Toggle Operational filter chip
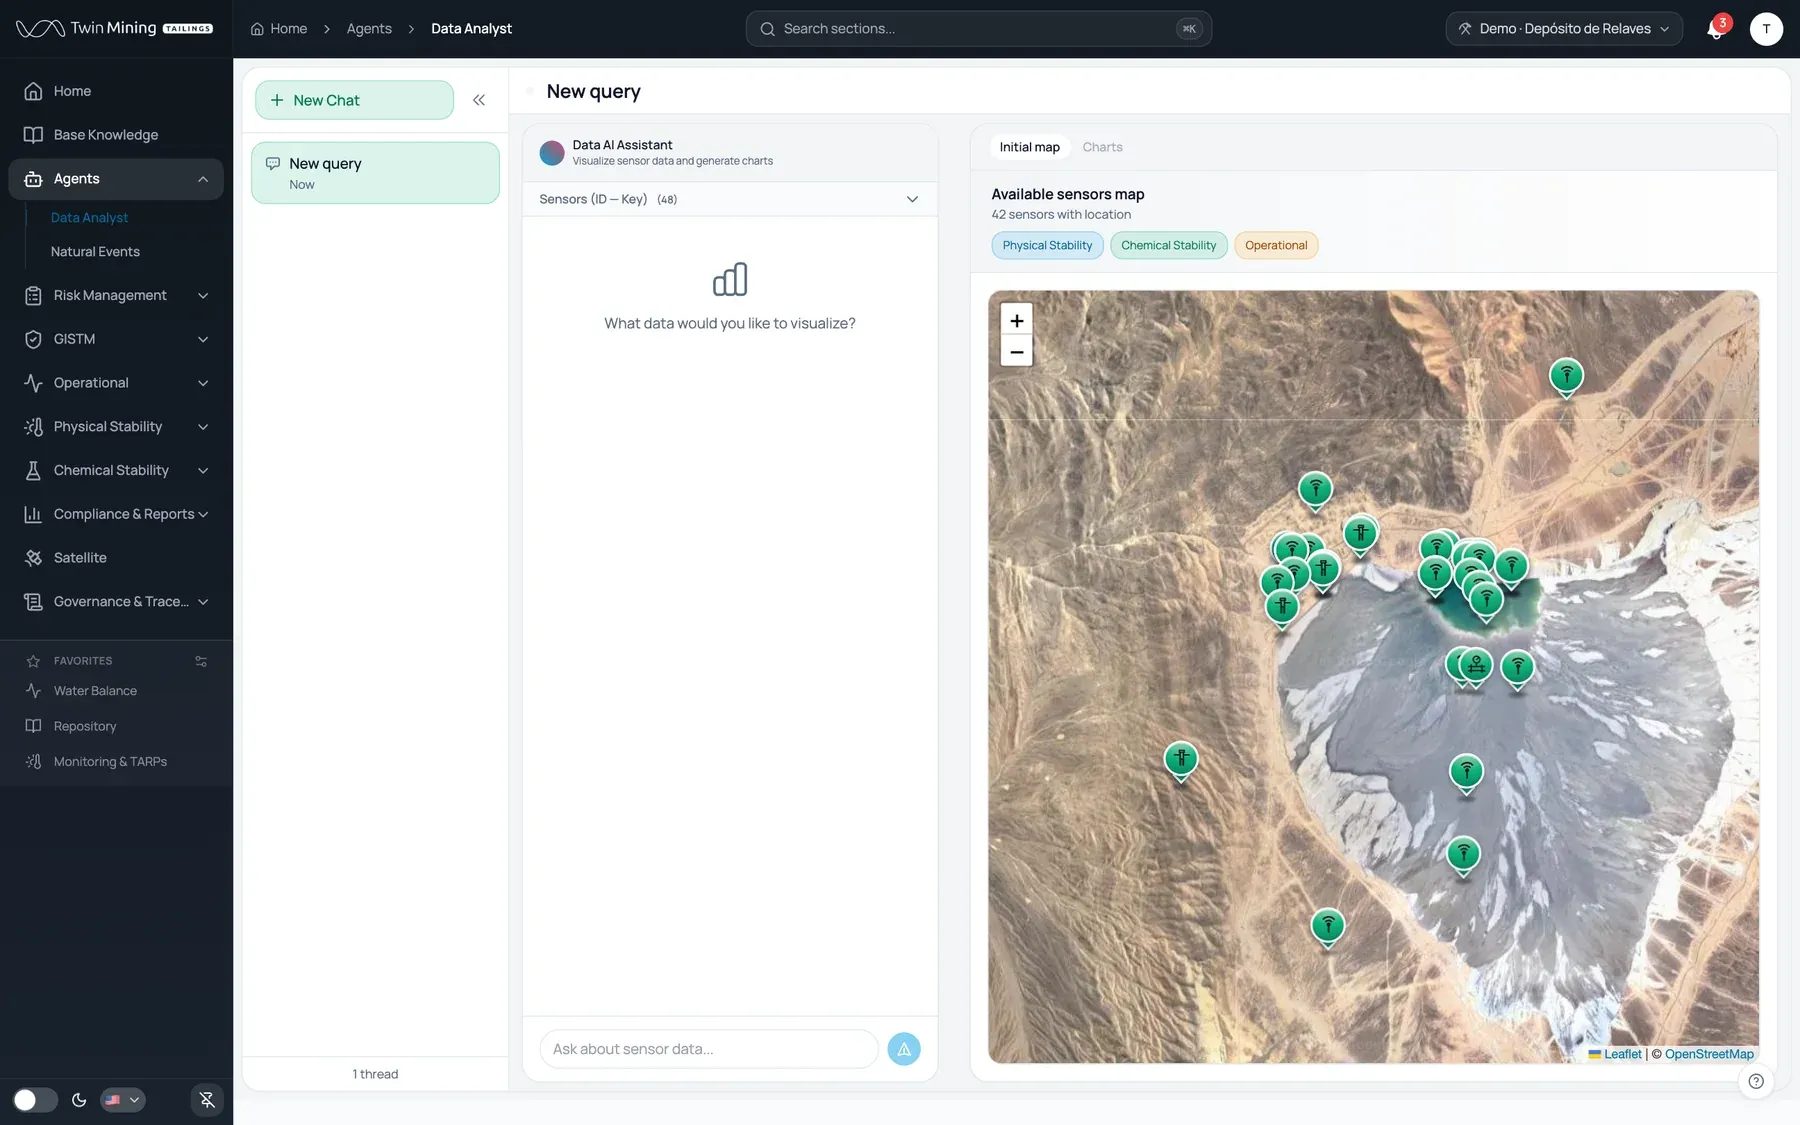This screenshot has height=1125, width=1800. coord(1276,245)
